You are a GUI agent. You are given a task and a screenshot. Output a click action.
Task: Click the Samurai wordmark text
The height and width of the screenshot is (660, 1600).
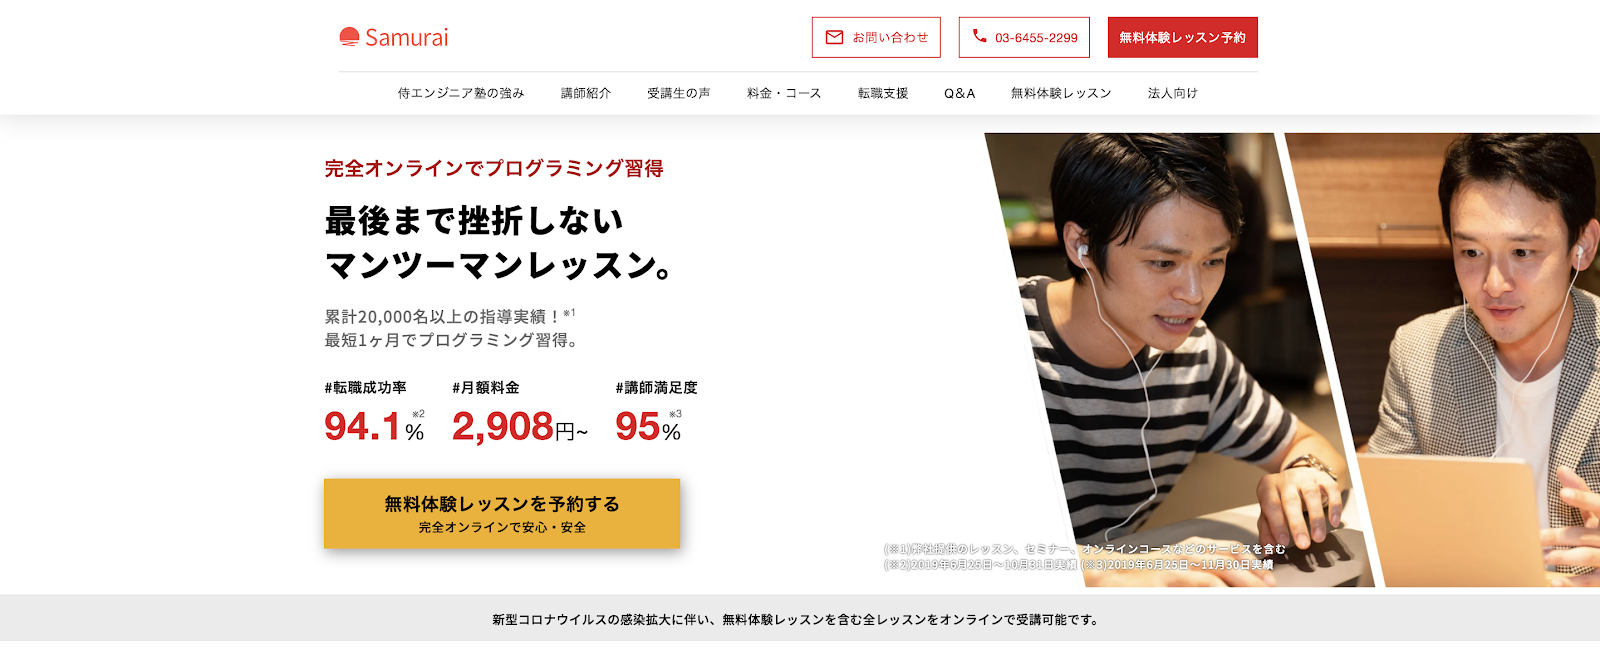pyautogui.click(x=407, y=38)
